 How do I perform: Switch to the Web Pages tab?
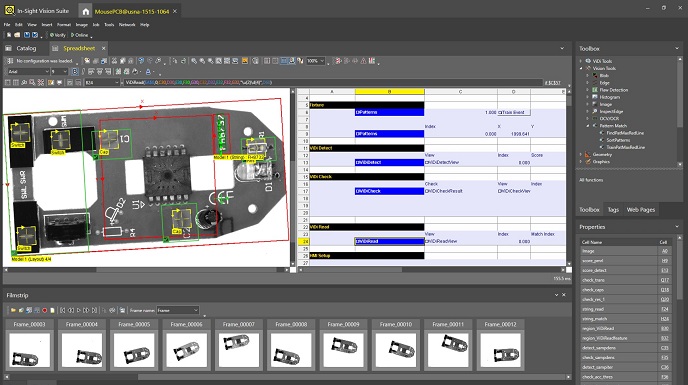point(641,210)
